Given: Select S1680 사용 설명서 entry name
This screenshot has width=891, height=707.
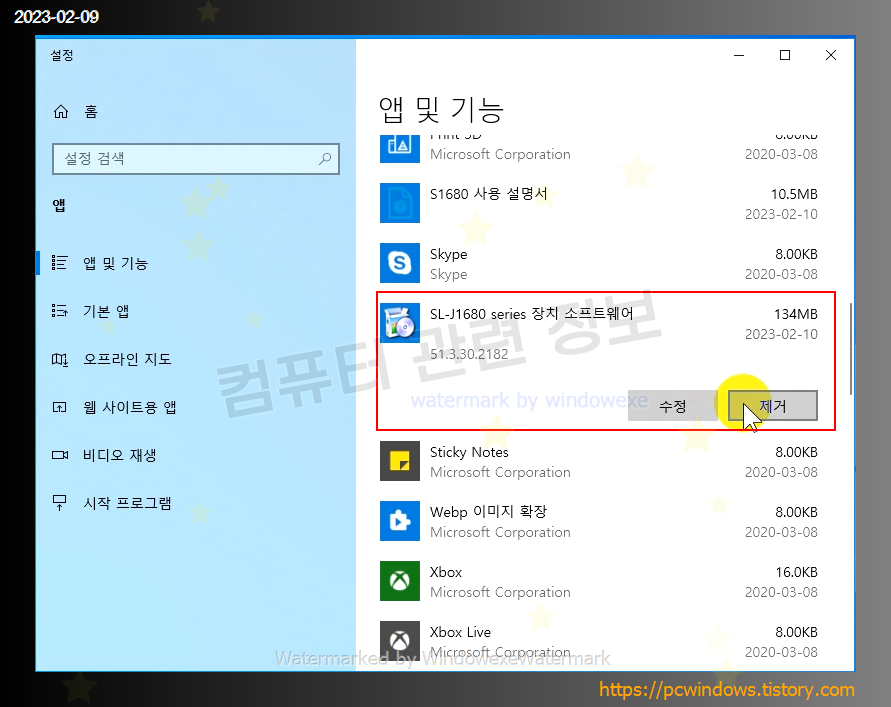Looking at the screenshot, I should click(489, 194).
